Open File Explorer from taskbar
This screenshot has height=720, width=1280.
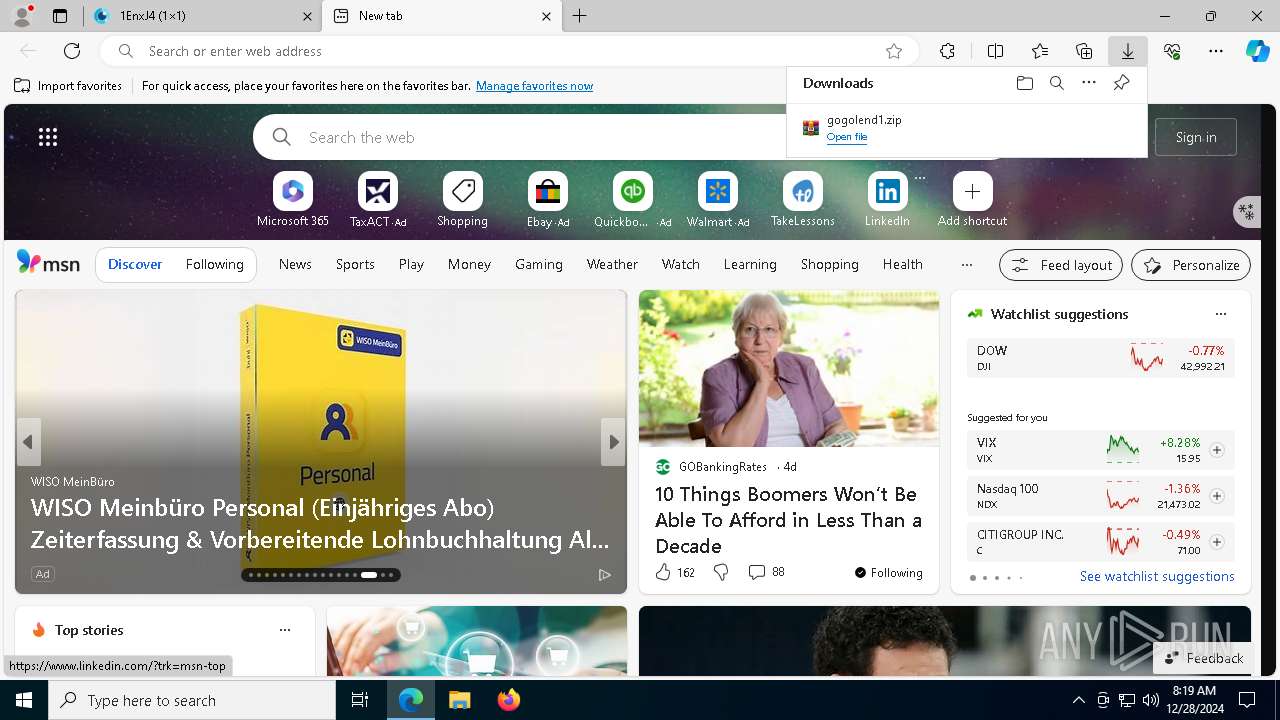pos(460,700)
